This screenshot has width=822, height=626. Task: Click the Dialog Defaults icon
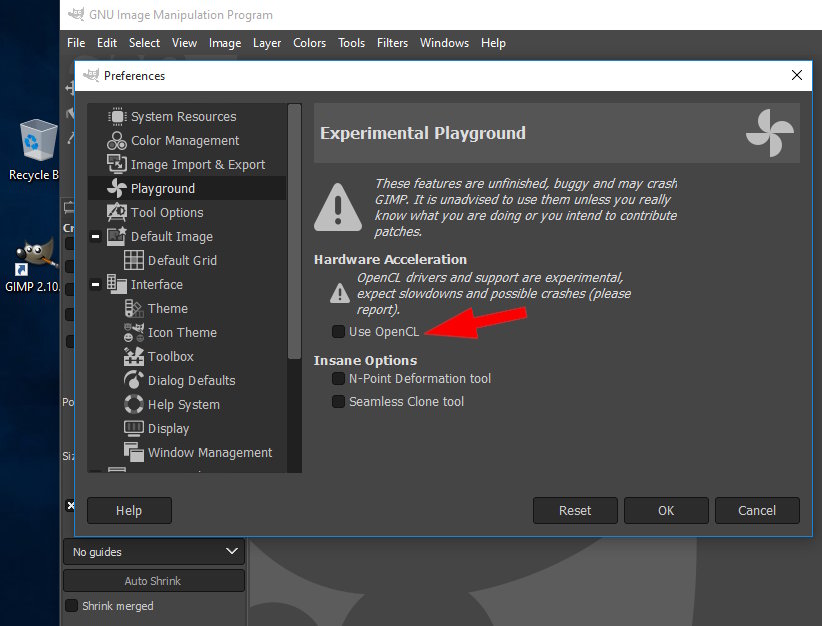click(134, 380)
